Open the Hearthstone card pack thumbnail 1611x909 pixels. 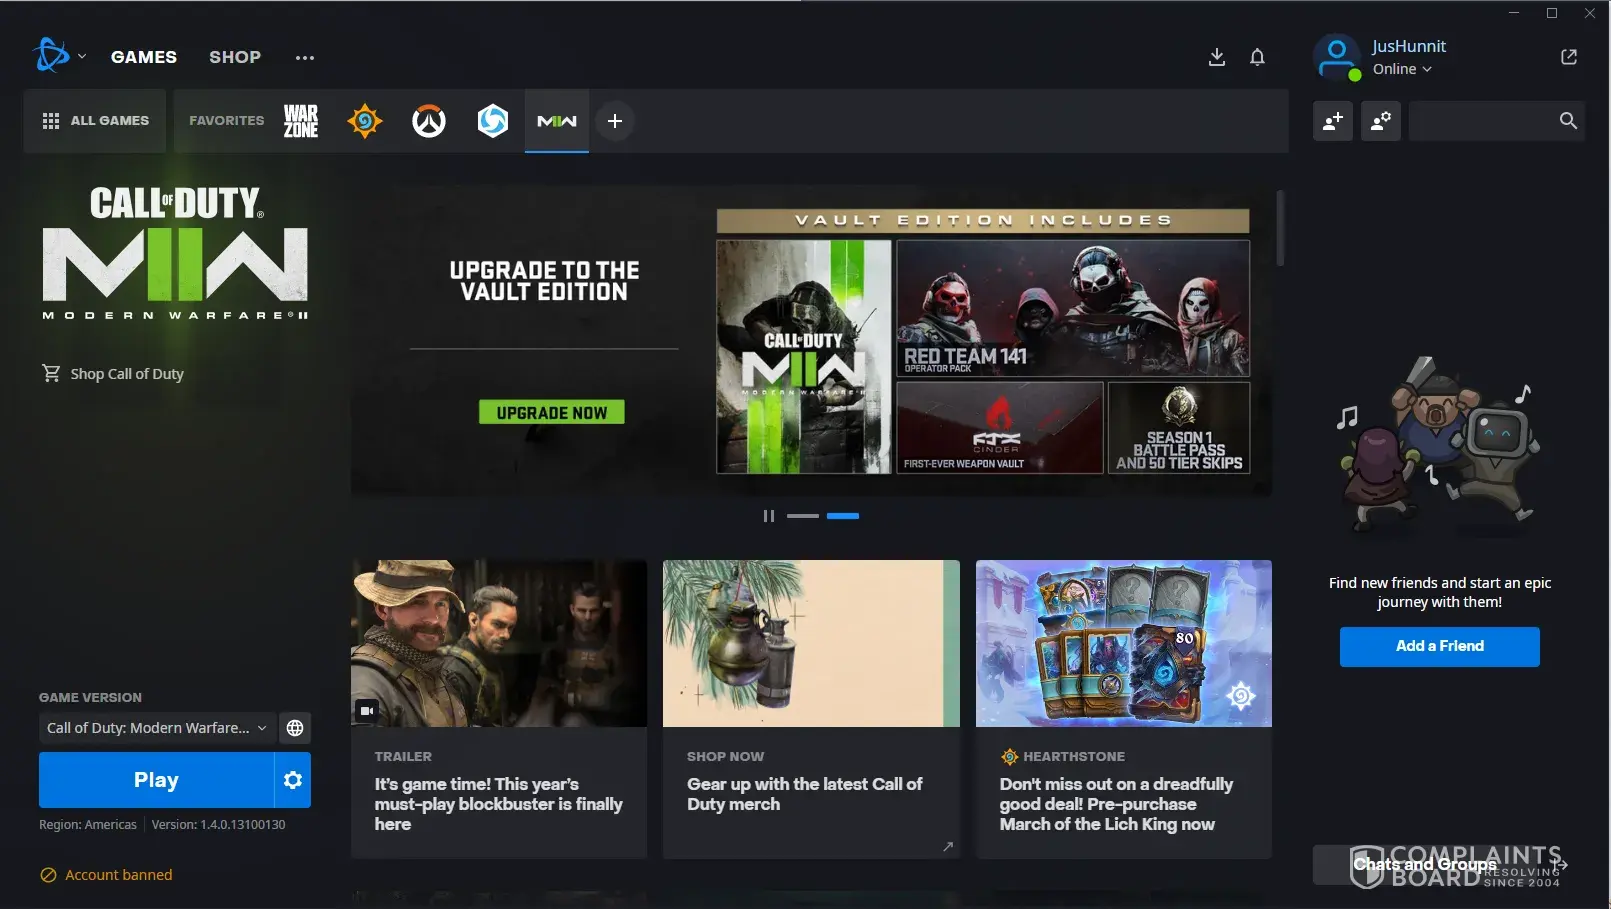click(1124, 643)
